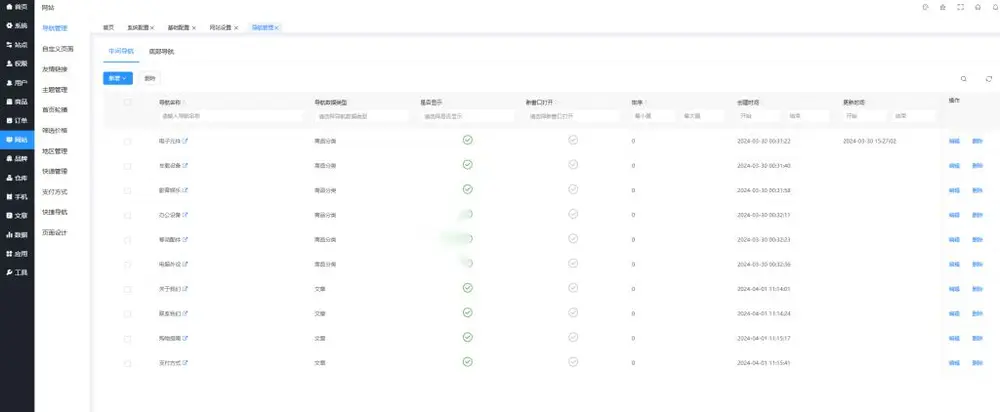Image resolution: width=1000 pixels, height=412 pixels.
Task: Open external link icon beside 关于我们
Action: click(185, 289)
